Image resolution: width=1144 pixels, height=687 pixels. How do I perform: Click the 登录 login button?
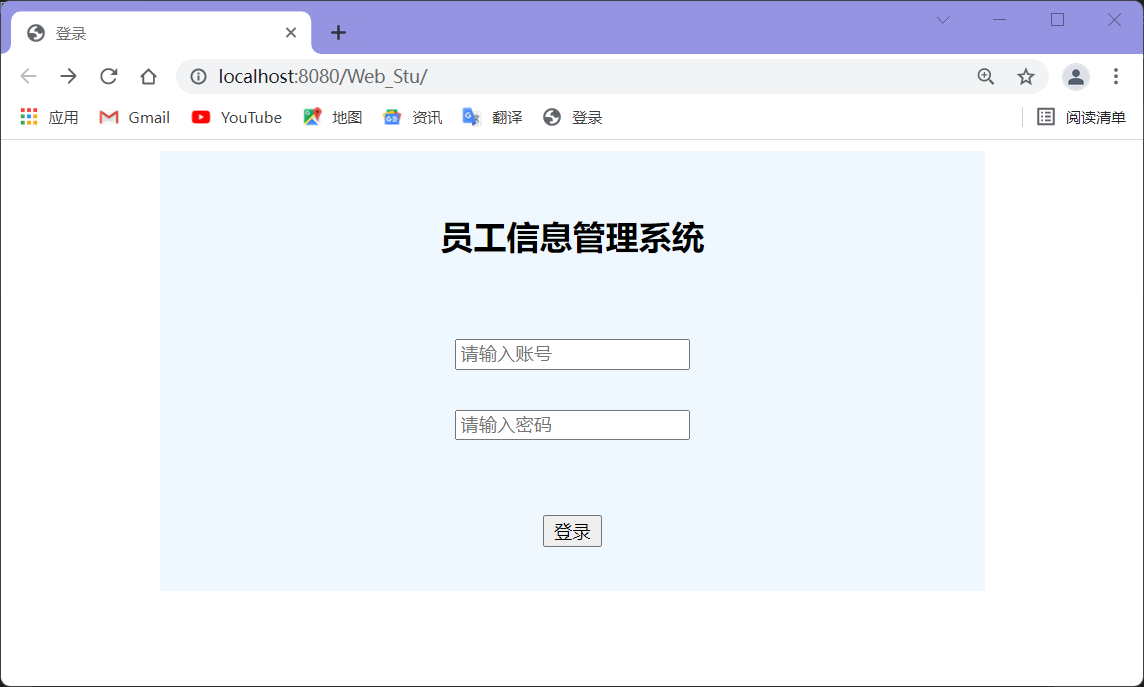572,531
